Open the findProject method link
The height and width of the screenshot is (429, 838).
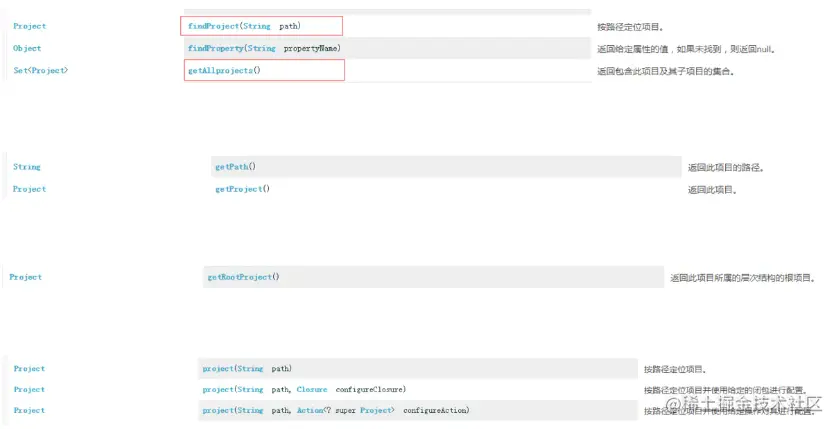point(213,26)
